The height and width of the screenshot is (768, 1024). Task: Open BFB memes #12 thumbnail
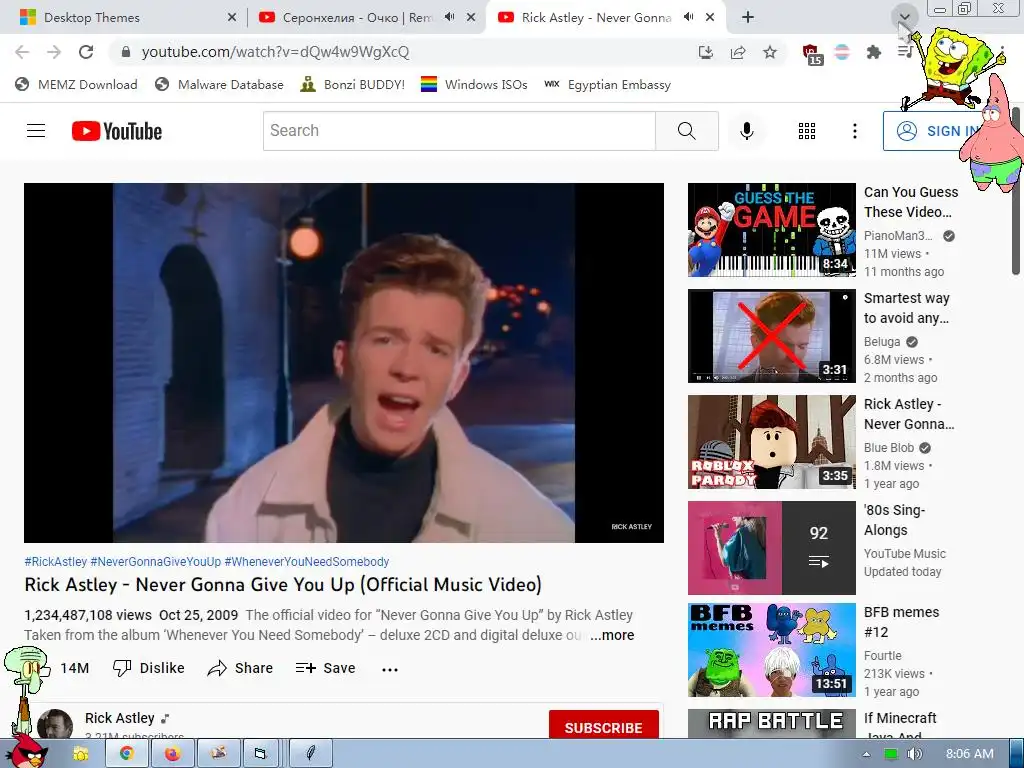pos(771,650)
